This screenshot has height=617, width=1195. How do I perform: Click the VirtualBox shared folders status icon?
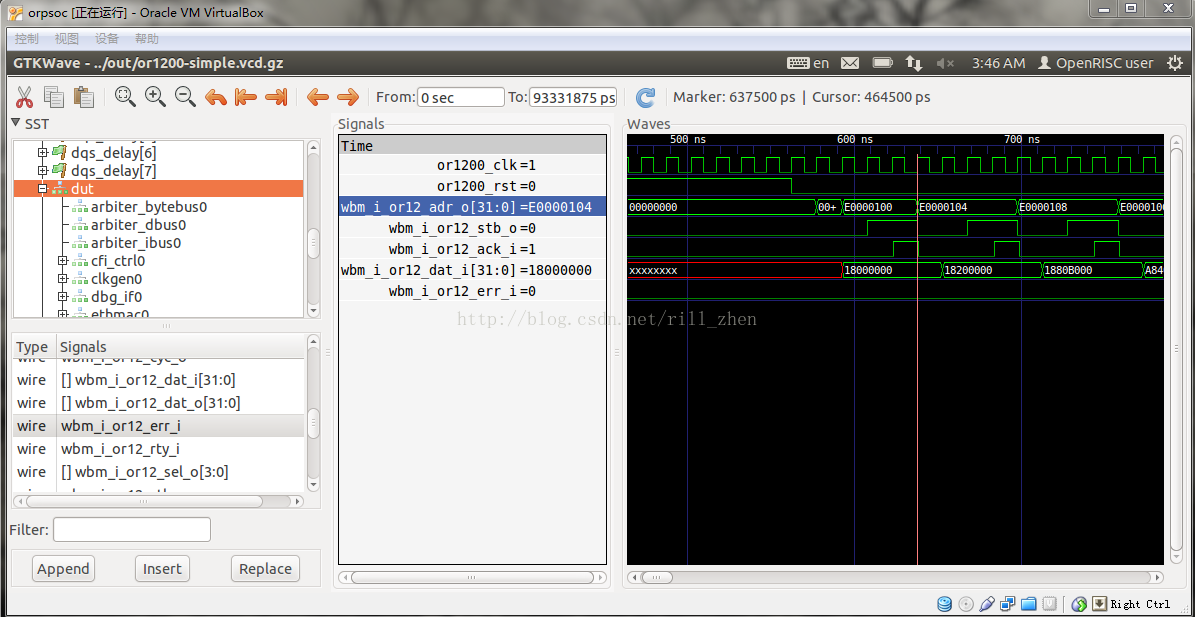pyautogui.click(x=1029, y=604)
